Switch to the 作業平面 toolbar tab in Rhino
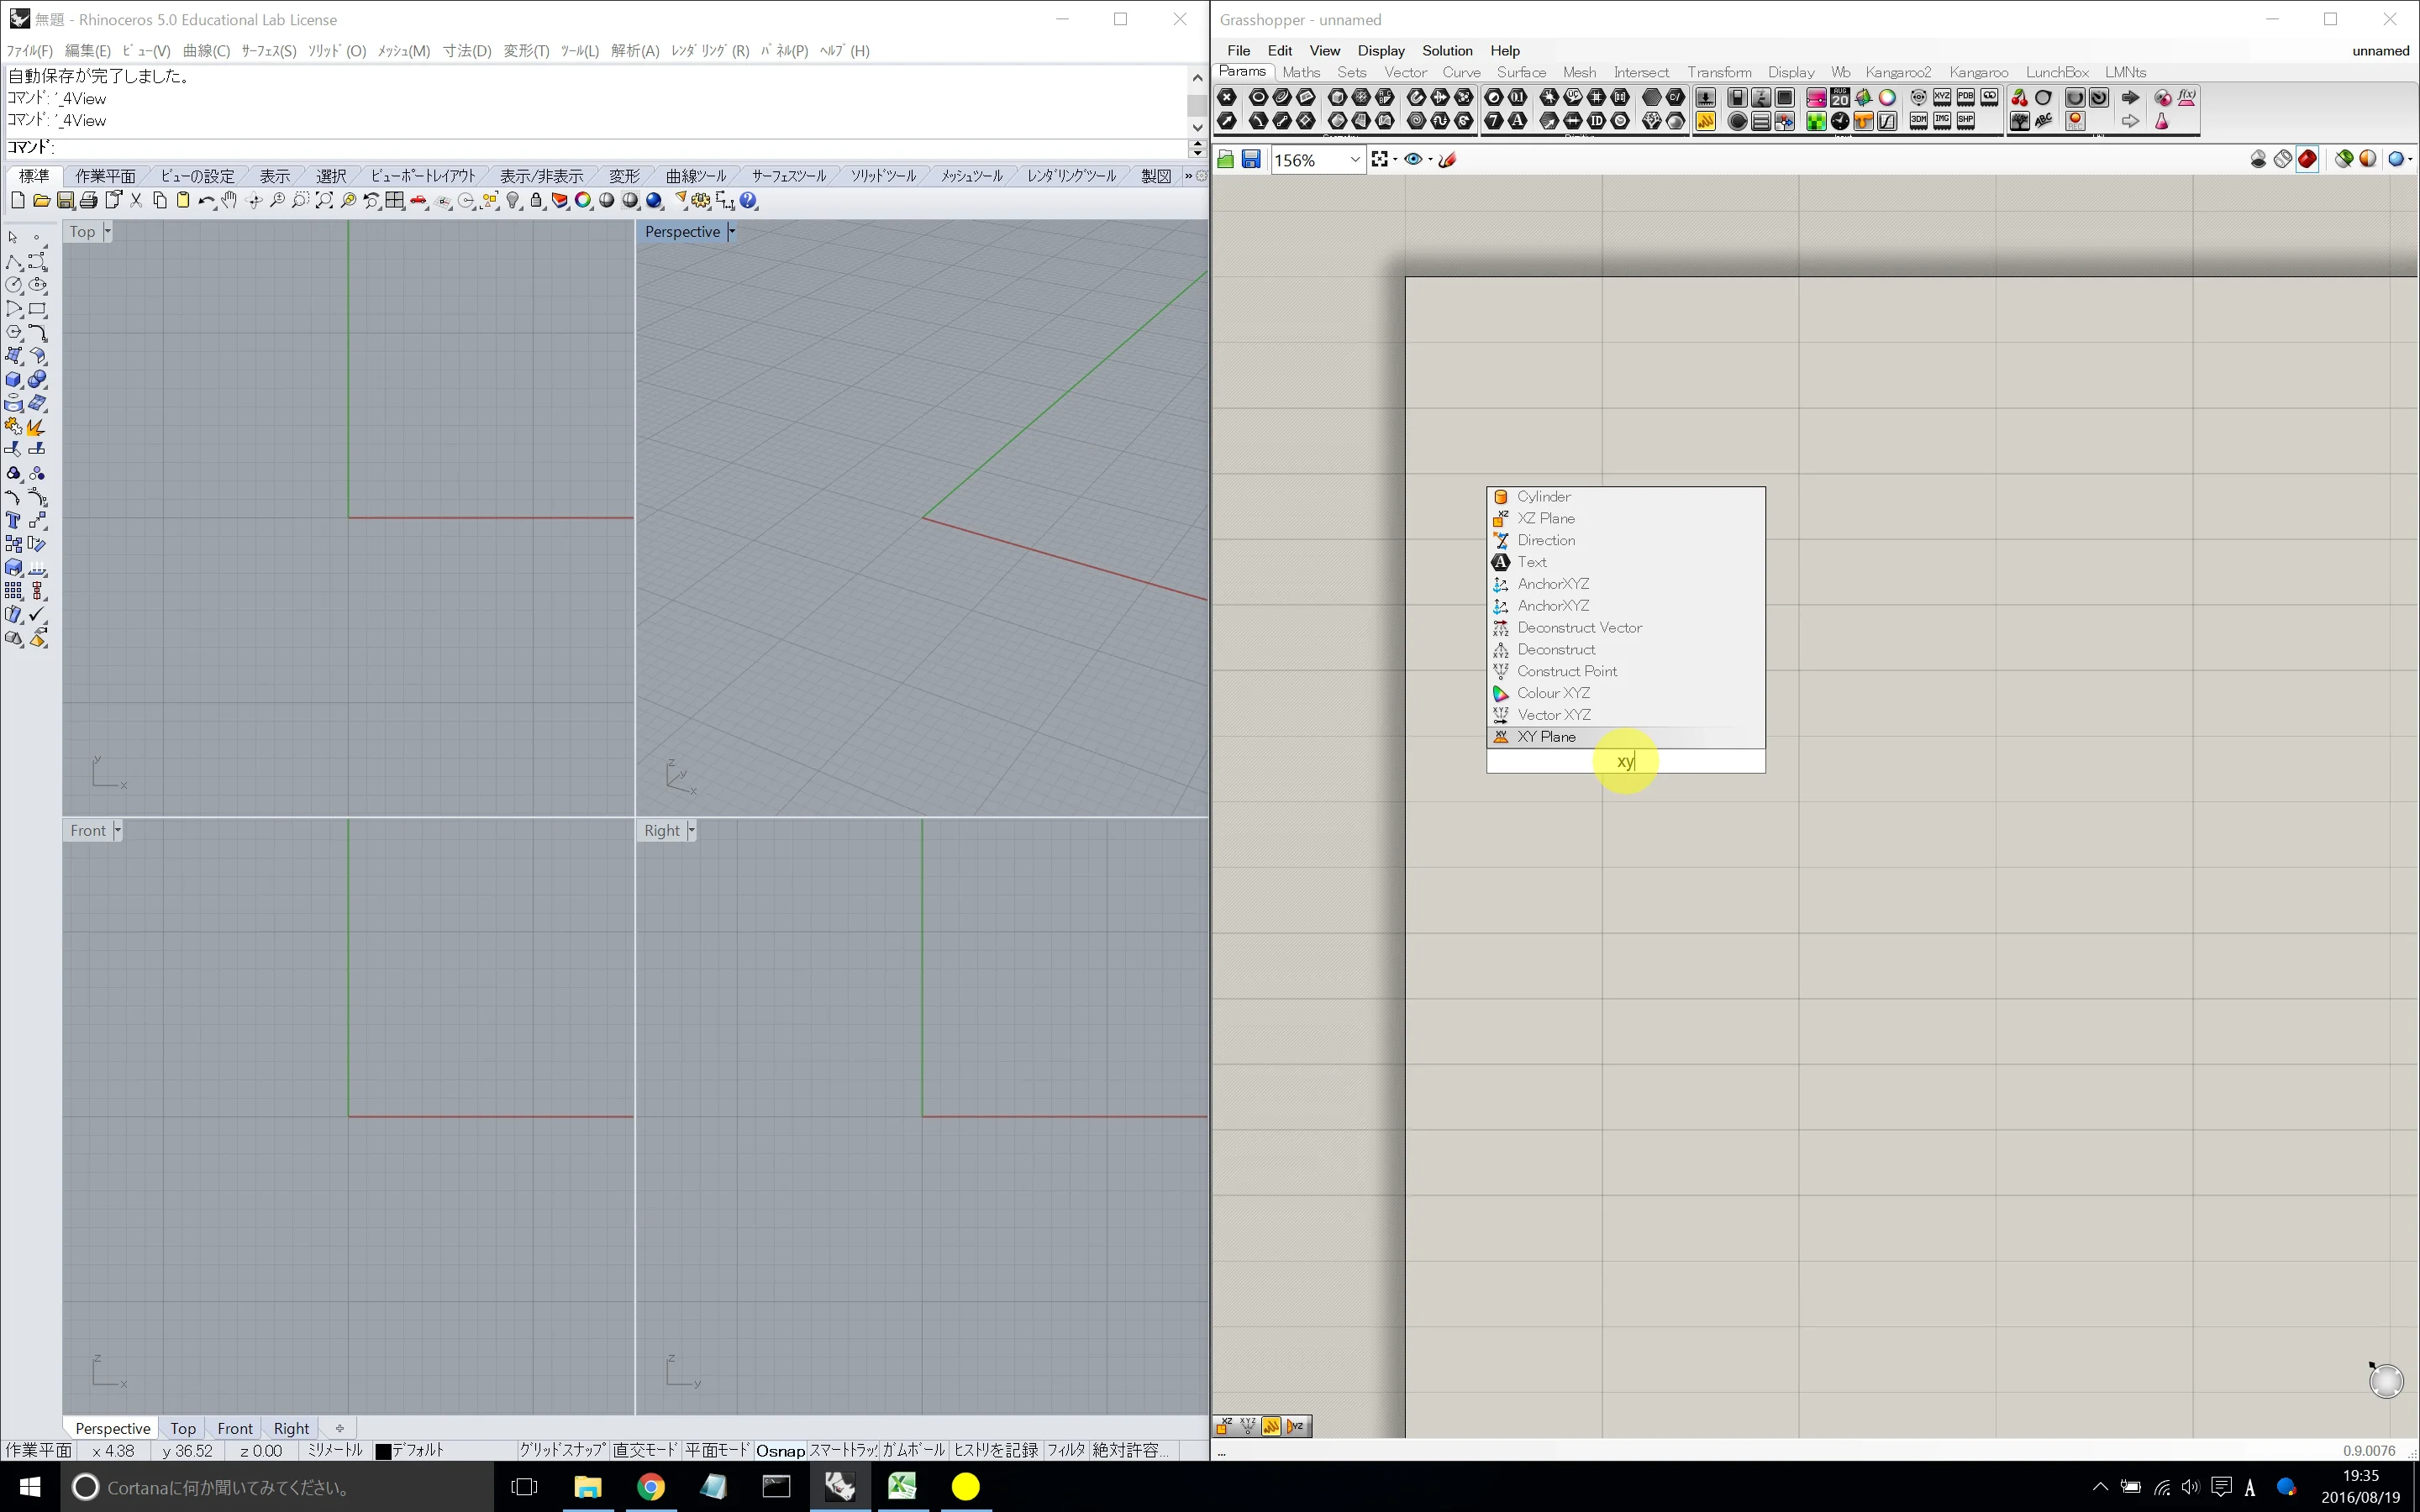The height and width of the screenshot is (1512, 2420). click(105, 176)
